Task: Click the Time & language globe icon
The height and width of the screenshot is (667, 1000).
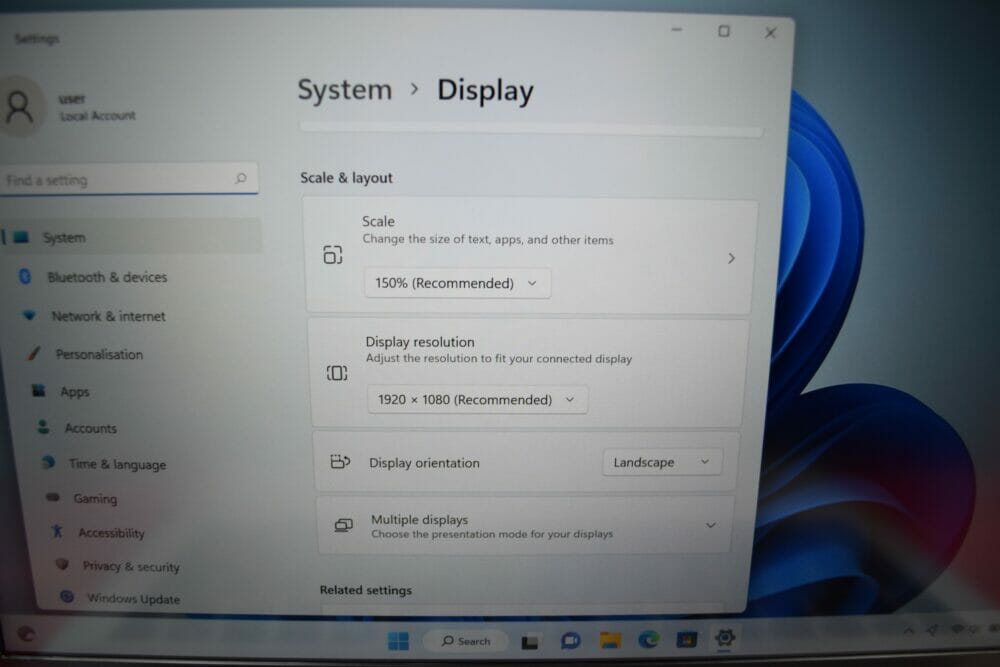Action: [x=48, y=462]
